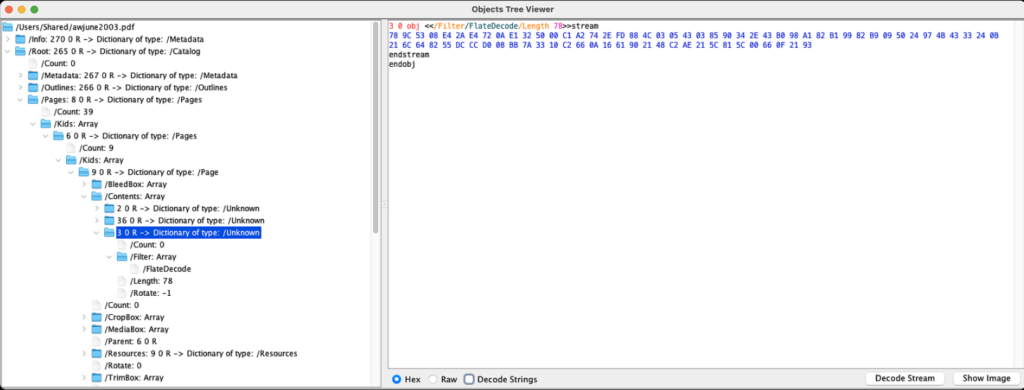Click the folder icon of /Outlines: 266 0 R

click(33, 88)
